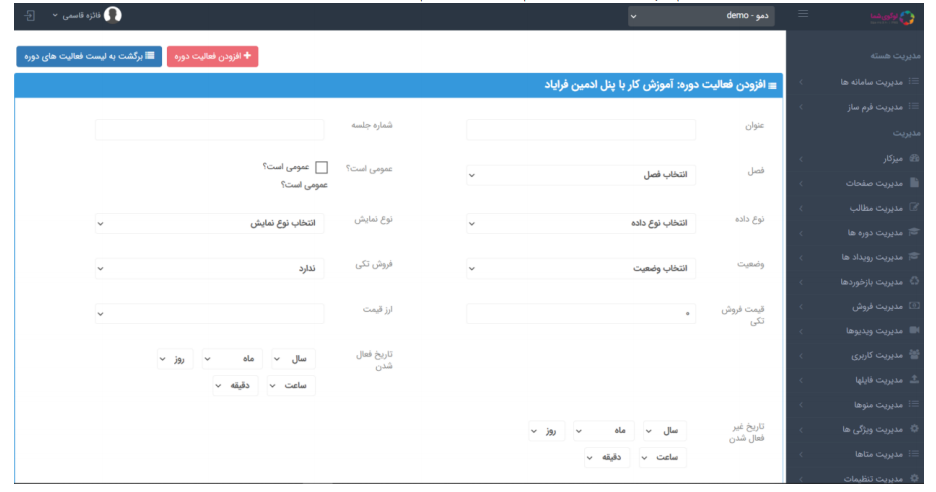Open the user avatar profile icon
936x492 pixels.
(x=112, y=15)
